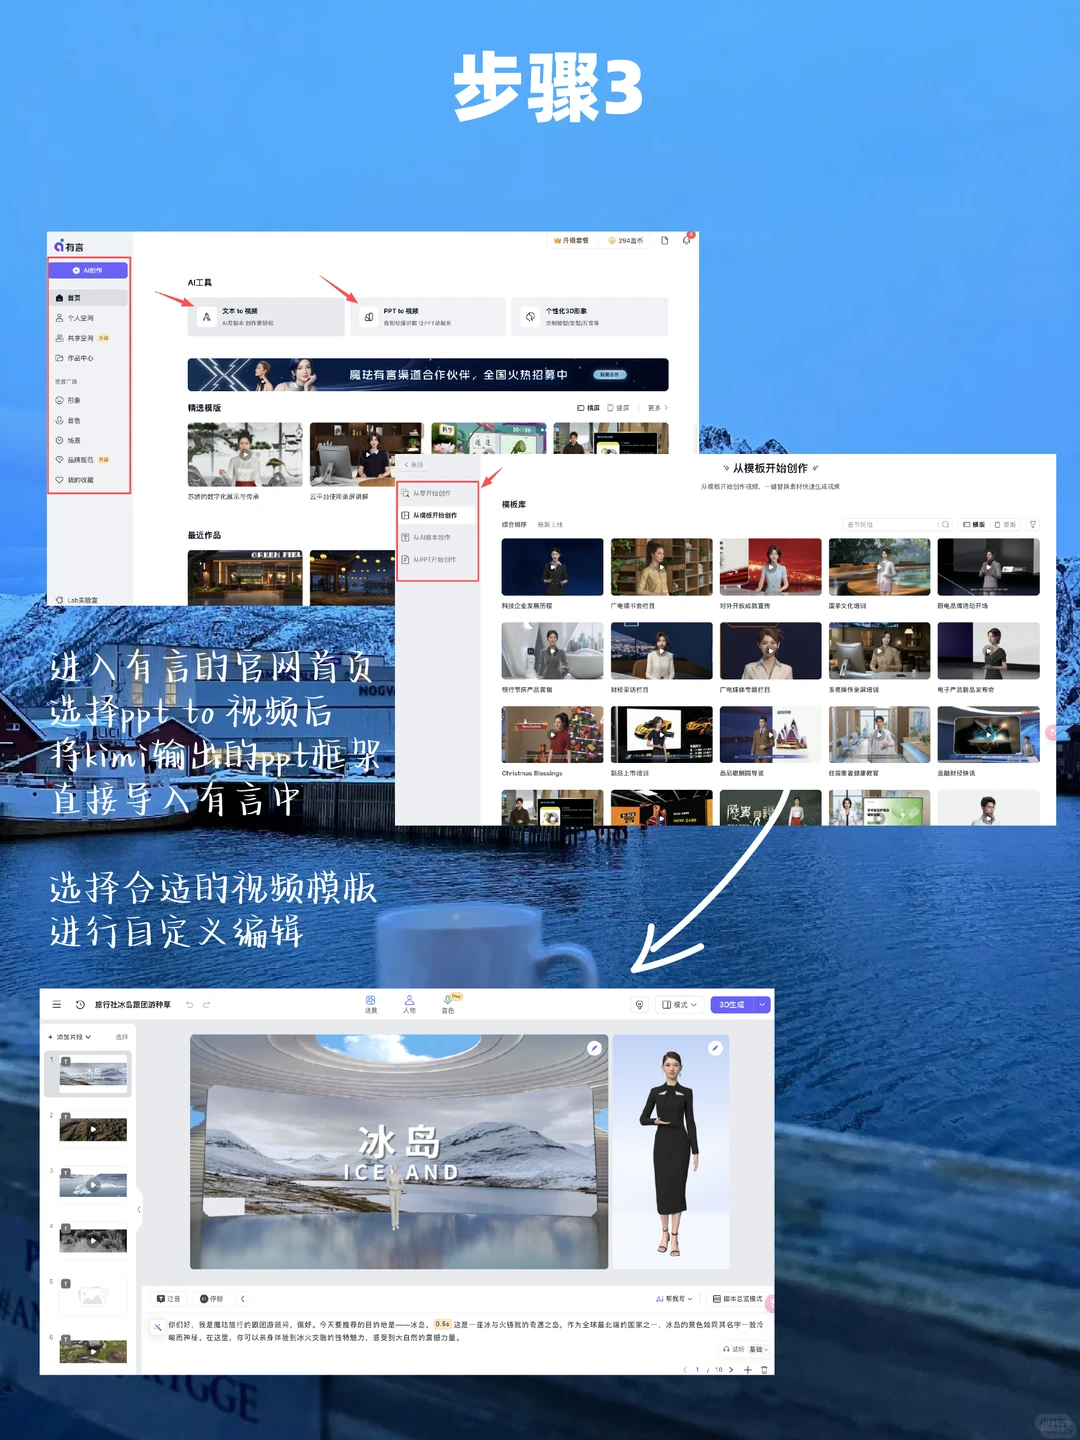
Task: Click the redo arrow in the editor
Action: [207, 1004]
